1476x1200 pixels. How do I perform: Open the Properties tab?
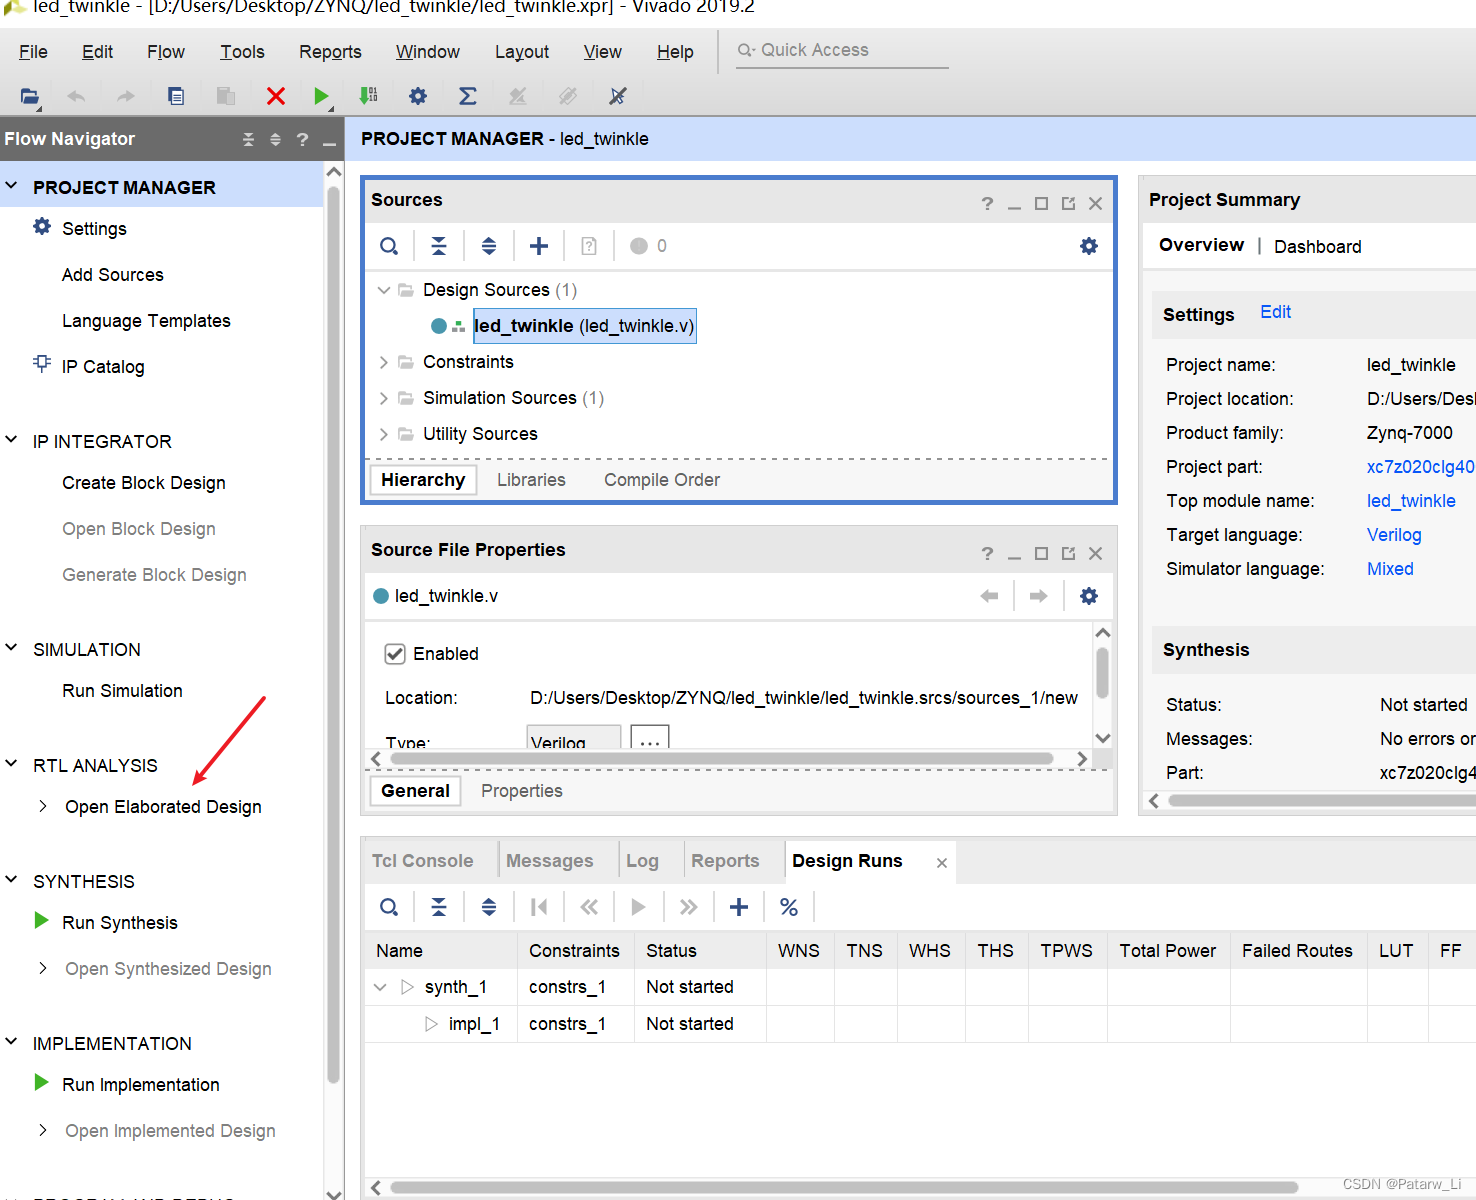click(522, 791)
